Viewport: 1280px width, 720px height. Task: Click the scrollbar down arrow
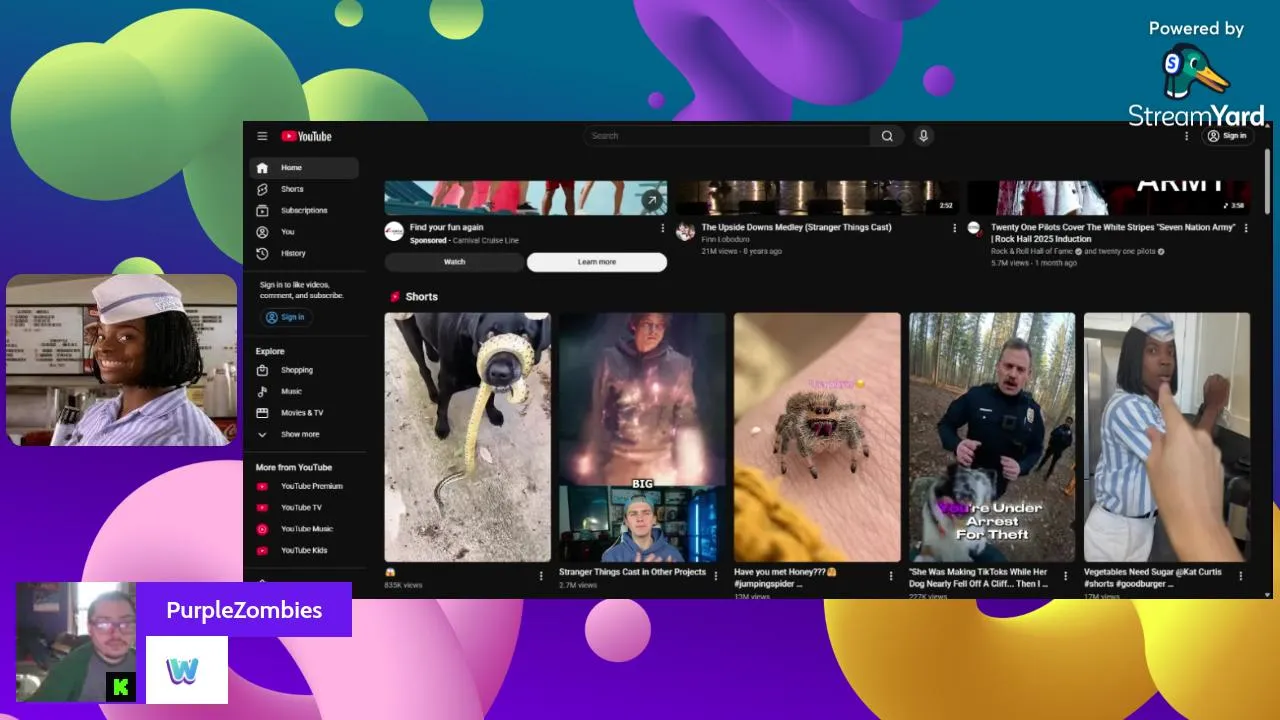click(1268, 595)
